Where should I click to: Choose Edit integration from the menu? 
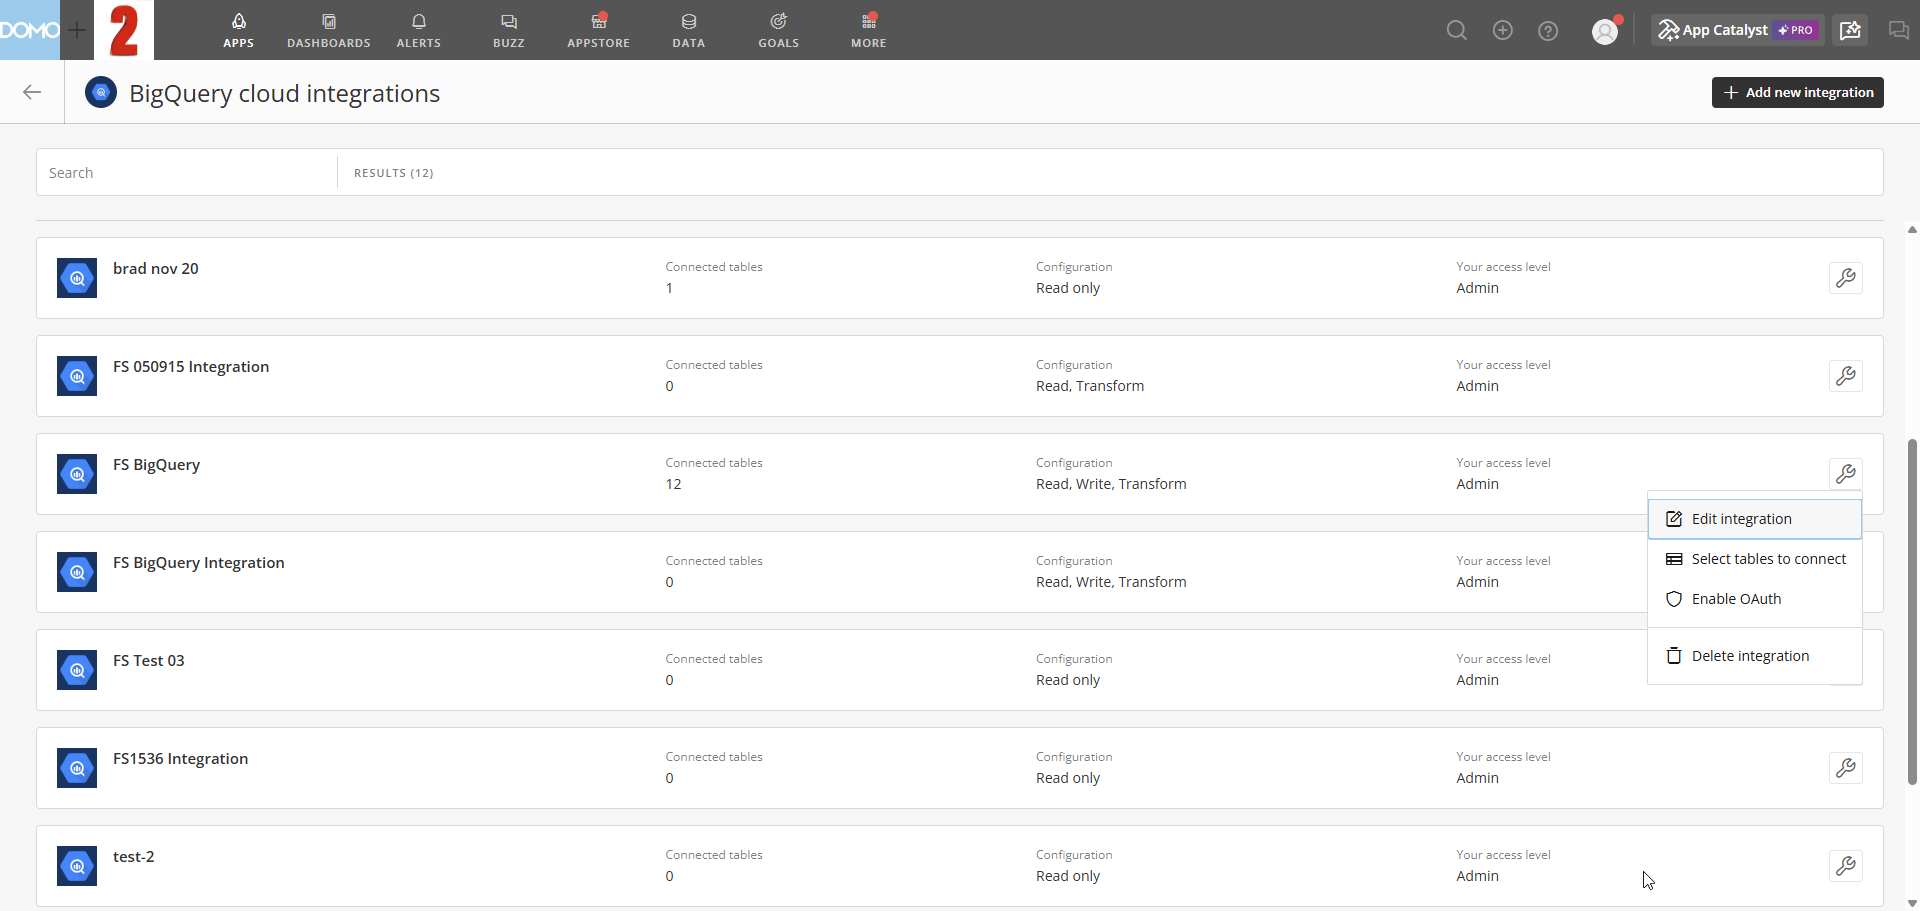1754,519
